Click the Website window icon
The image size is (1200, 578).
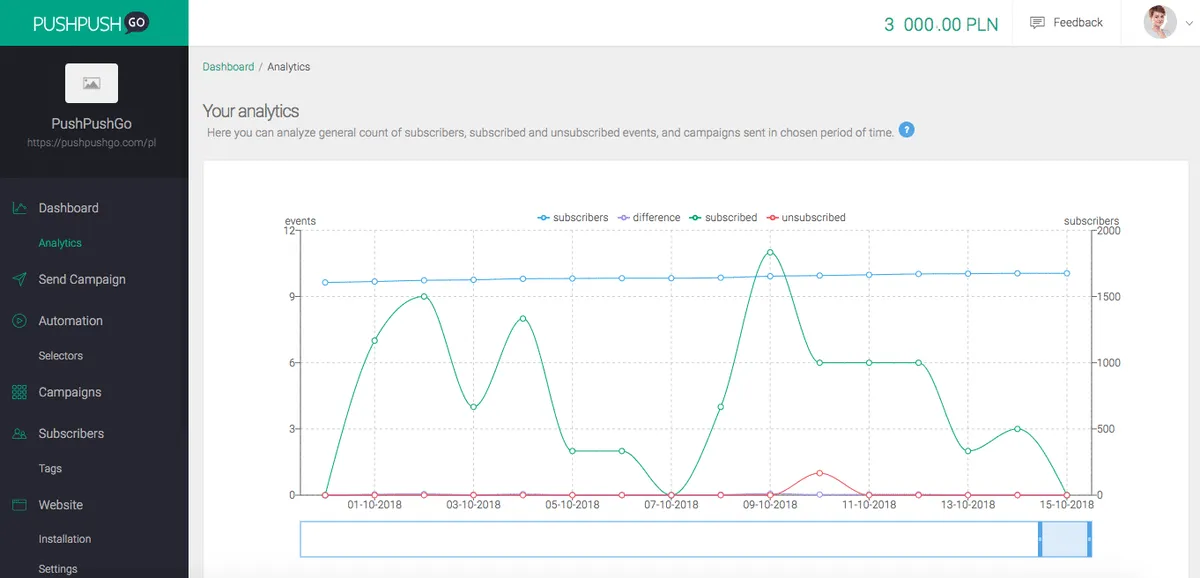19,505
